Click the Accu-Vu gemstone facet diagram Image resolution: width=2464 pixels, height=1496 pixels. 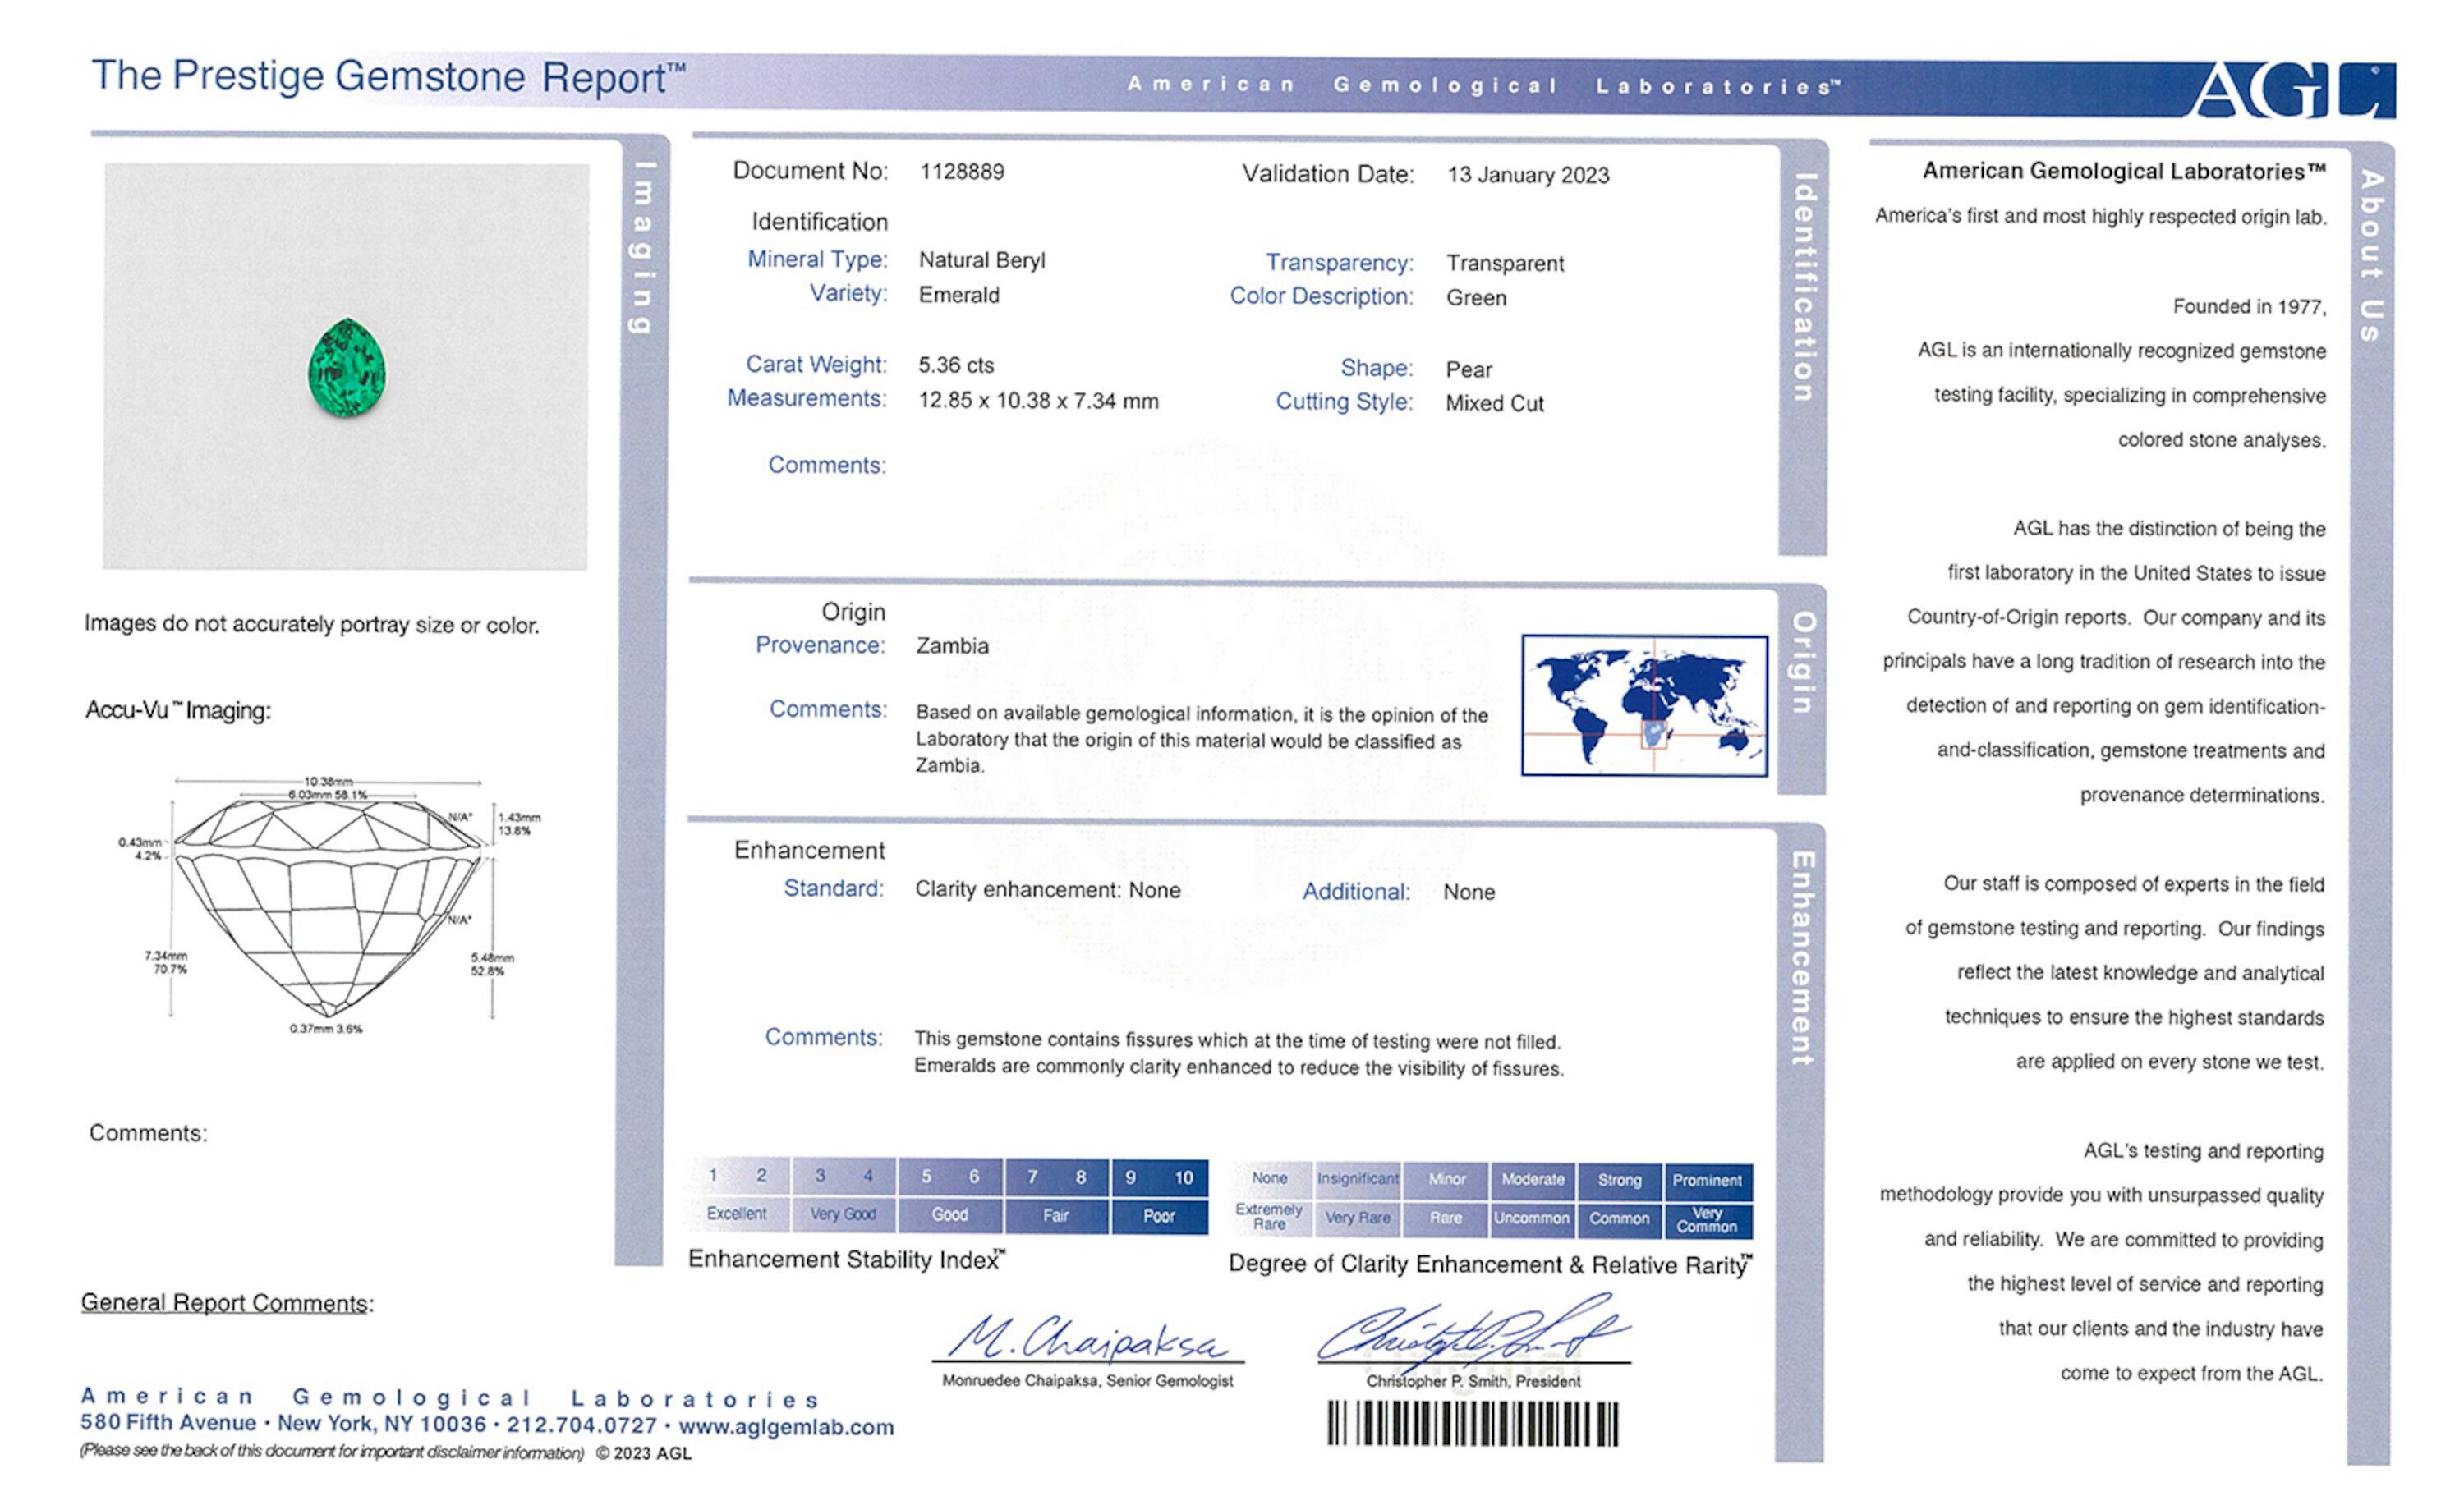coord(329,905)
